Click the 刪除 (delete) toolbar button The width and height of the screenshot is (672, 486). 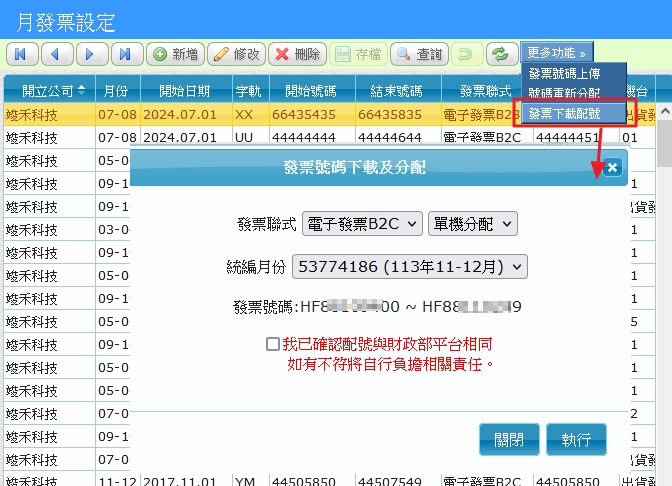297,54
